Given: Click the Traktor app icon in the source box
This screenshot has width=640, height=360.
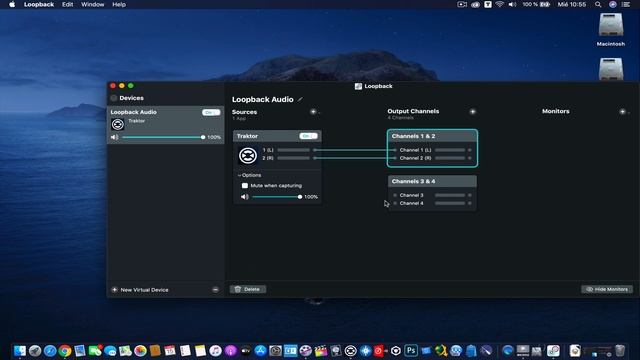Looking at the screenshot, I should (x=248, y=156).
